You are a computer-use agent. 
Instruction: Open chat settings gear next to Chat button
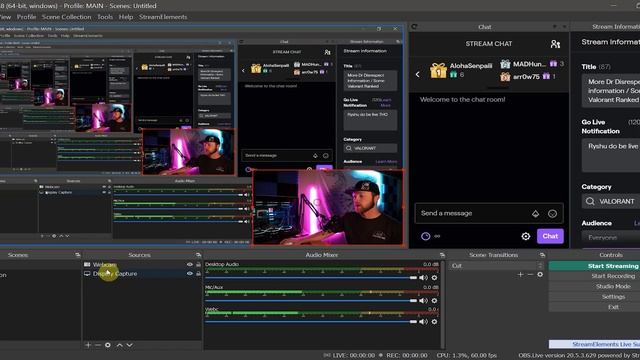526,236
